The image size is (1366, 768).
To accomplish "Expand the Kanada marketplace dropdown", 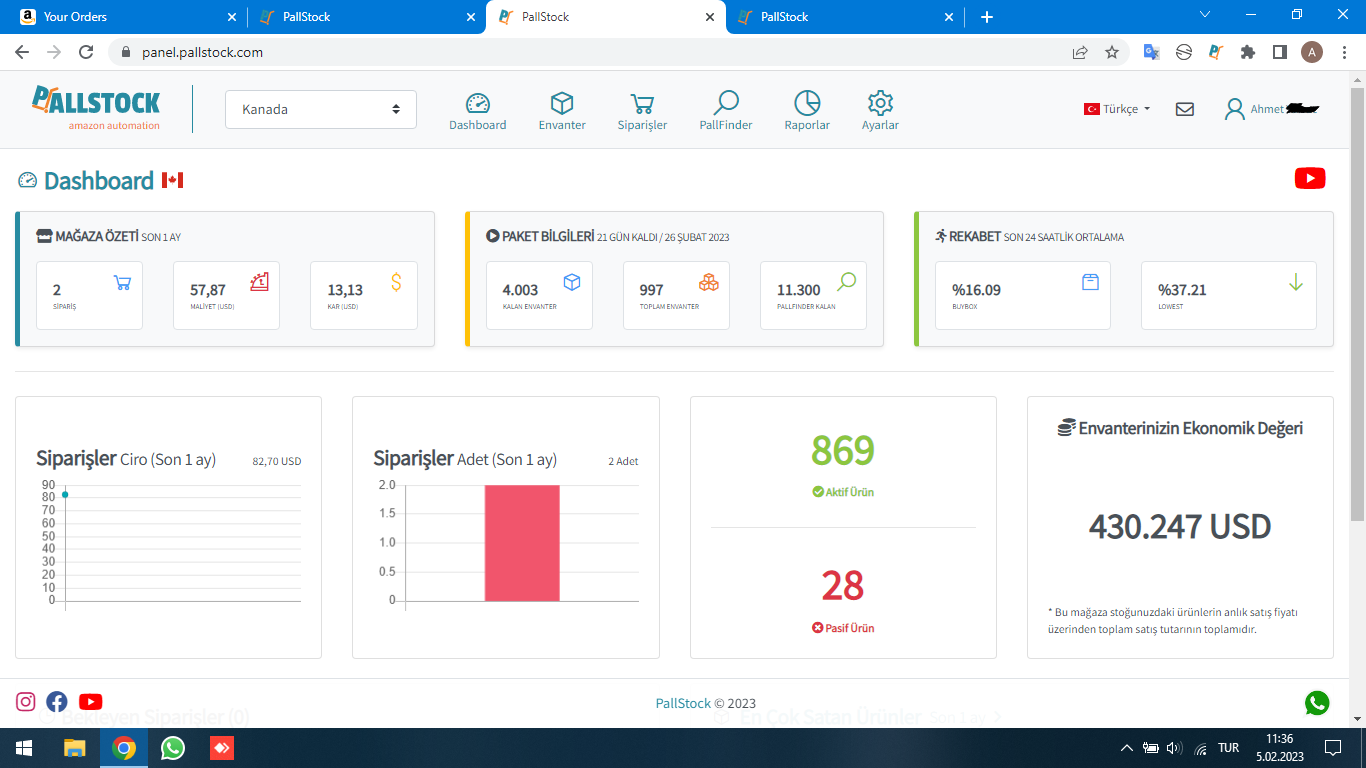I will coord(321,109).
